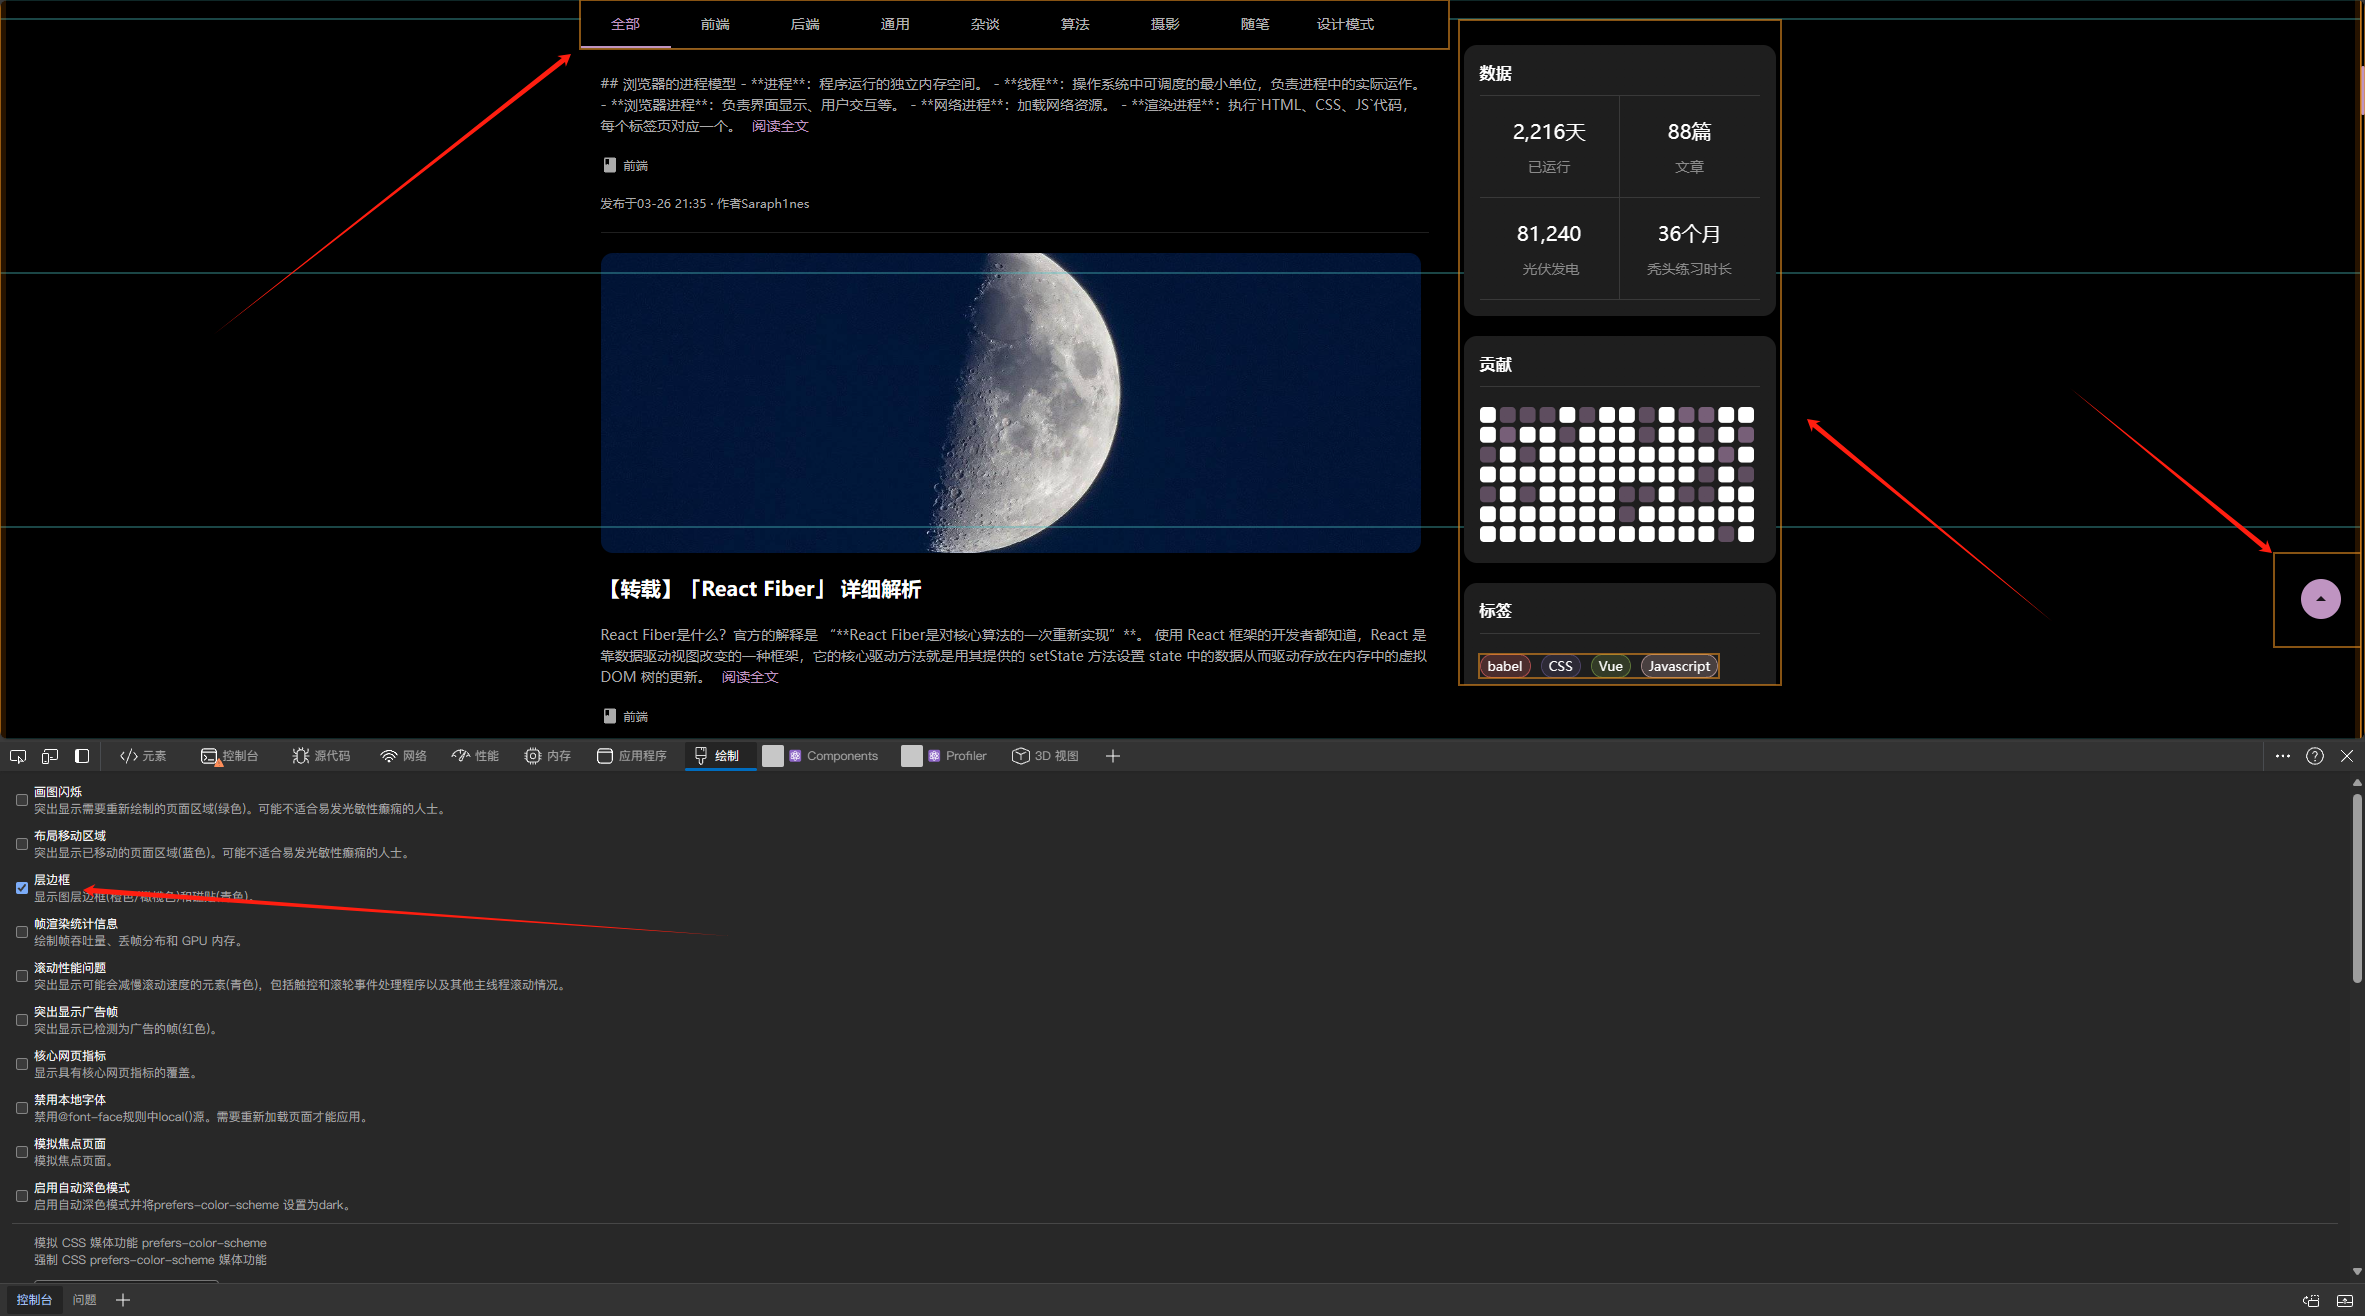Enable the 帧渲染统计信息 checkbox
This screenshot has height=1316, width=2365.
pyautogui.click(x=22, y=932)
